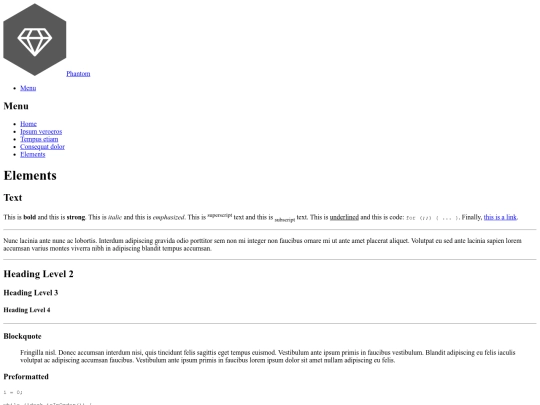540x405 pixels.
Task: Click the bold Menu heading
Action: [x=16, y=106]
